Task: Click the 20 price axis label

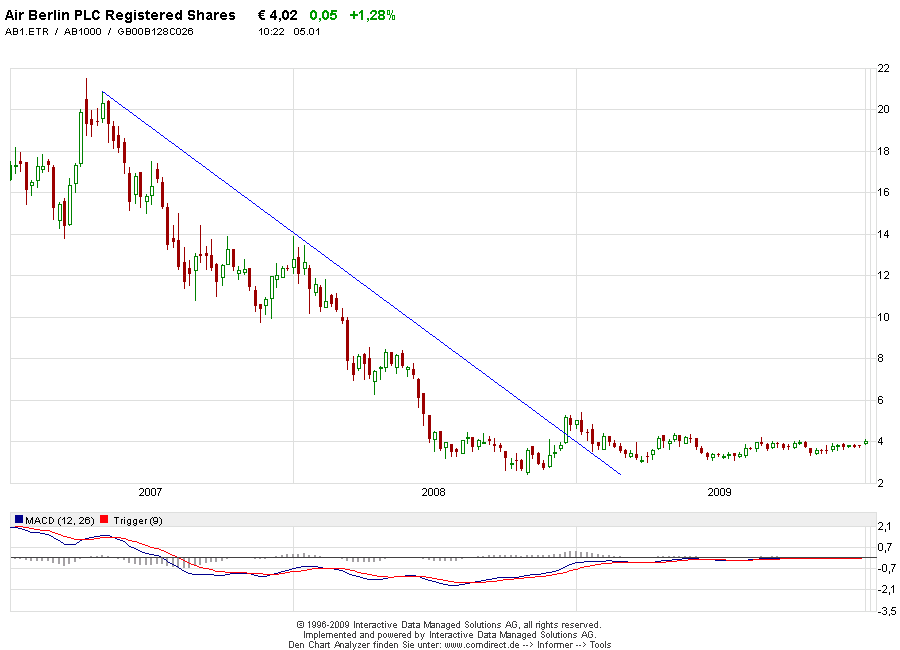Action: coord(883,109)
